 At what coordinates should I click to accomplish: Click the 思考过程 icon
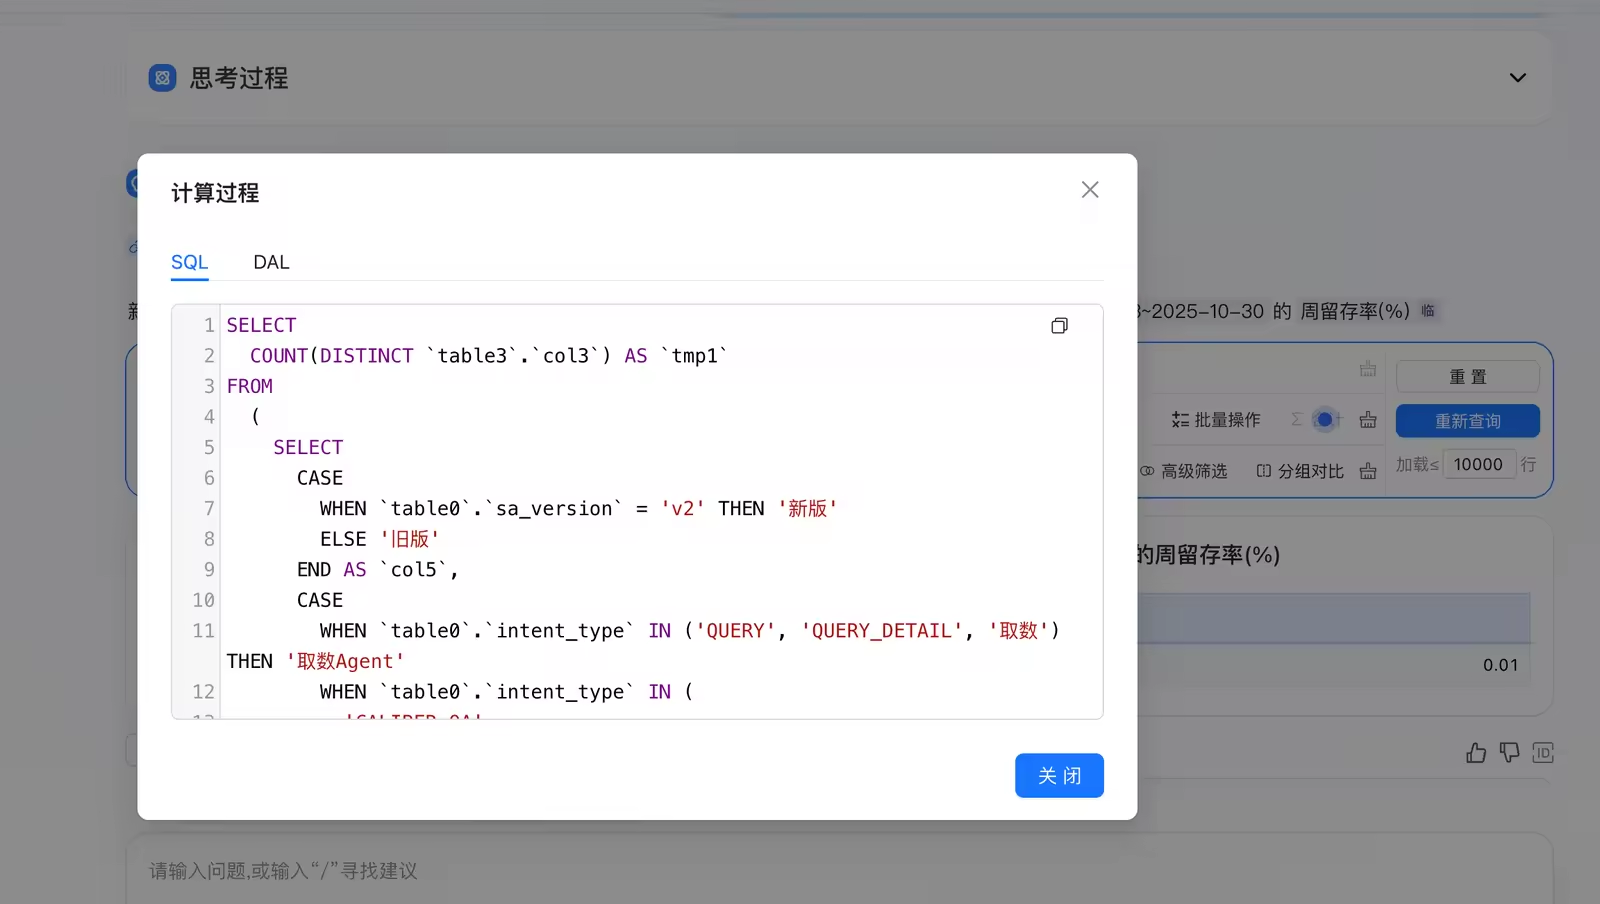coord(162,78)
